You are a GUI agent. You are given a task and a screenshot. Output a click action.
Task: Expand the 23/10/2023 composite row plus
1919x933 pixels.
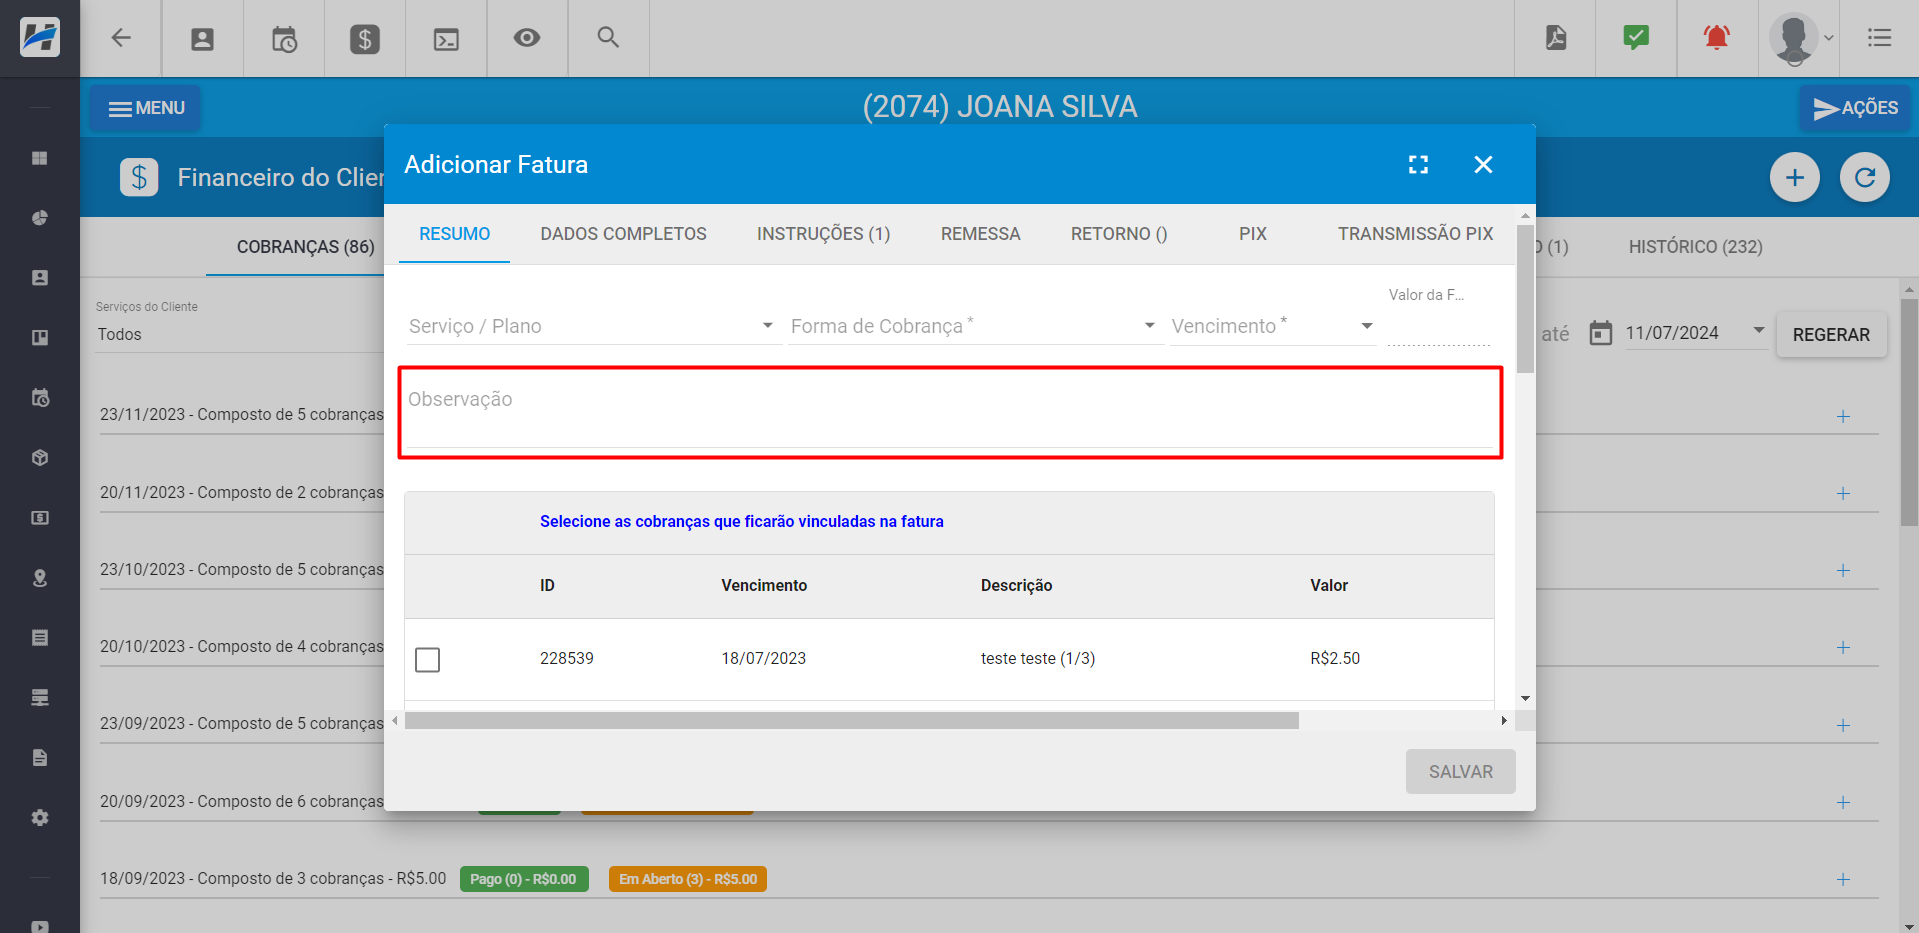[1843, 570]
